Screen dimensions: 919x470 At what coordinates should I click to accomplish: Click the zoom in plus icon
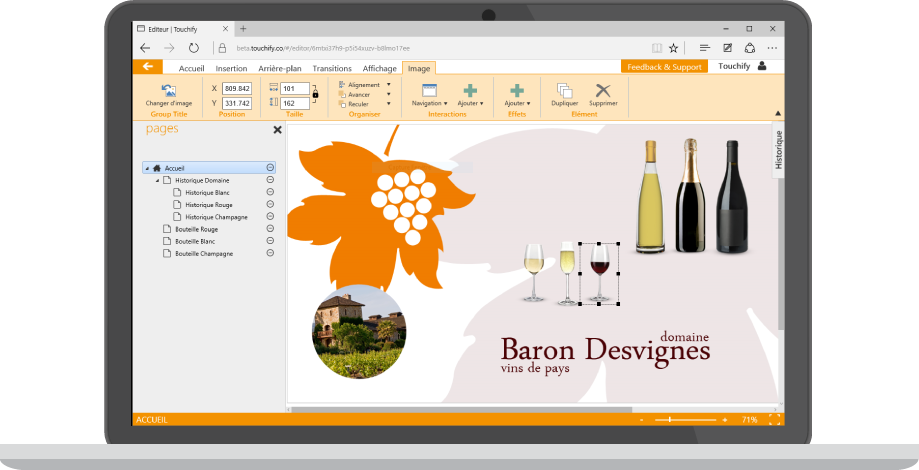point(725,420)
